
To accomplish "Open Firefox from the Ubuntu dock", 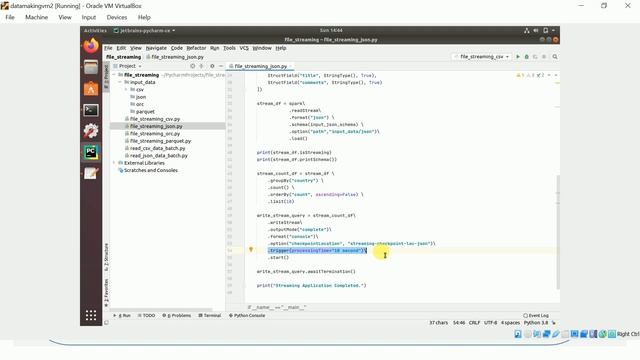I will [x=91, y=46].
